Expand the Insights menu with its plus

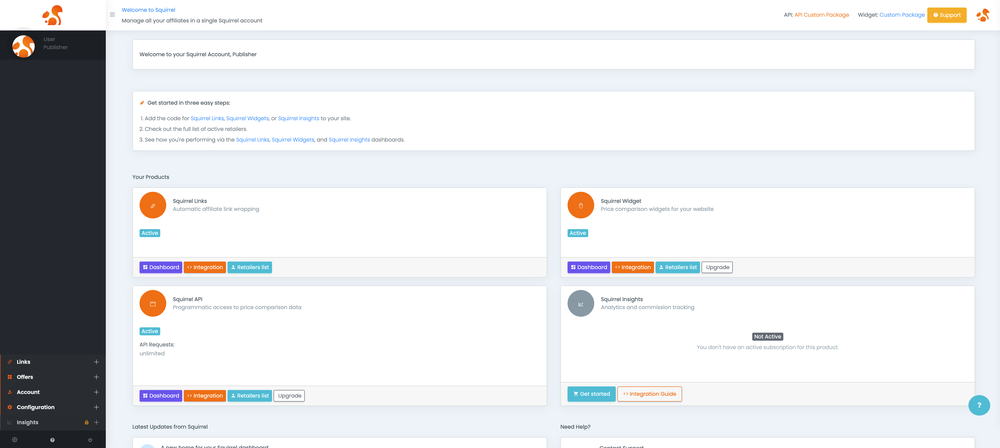click(96, 422)
